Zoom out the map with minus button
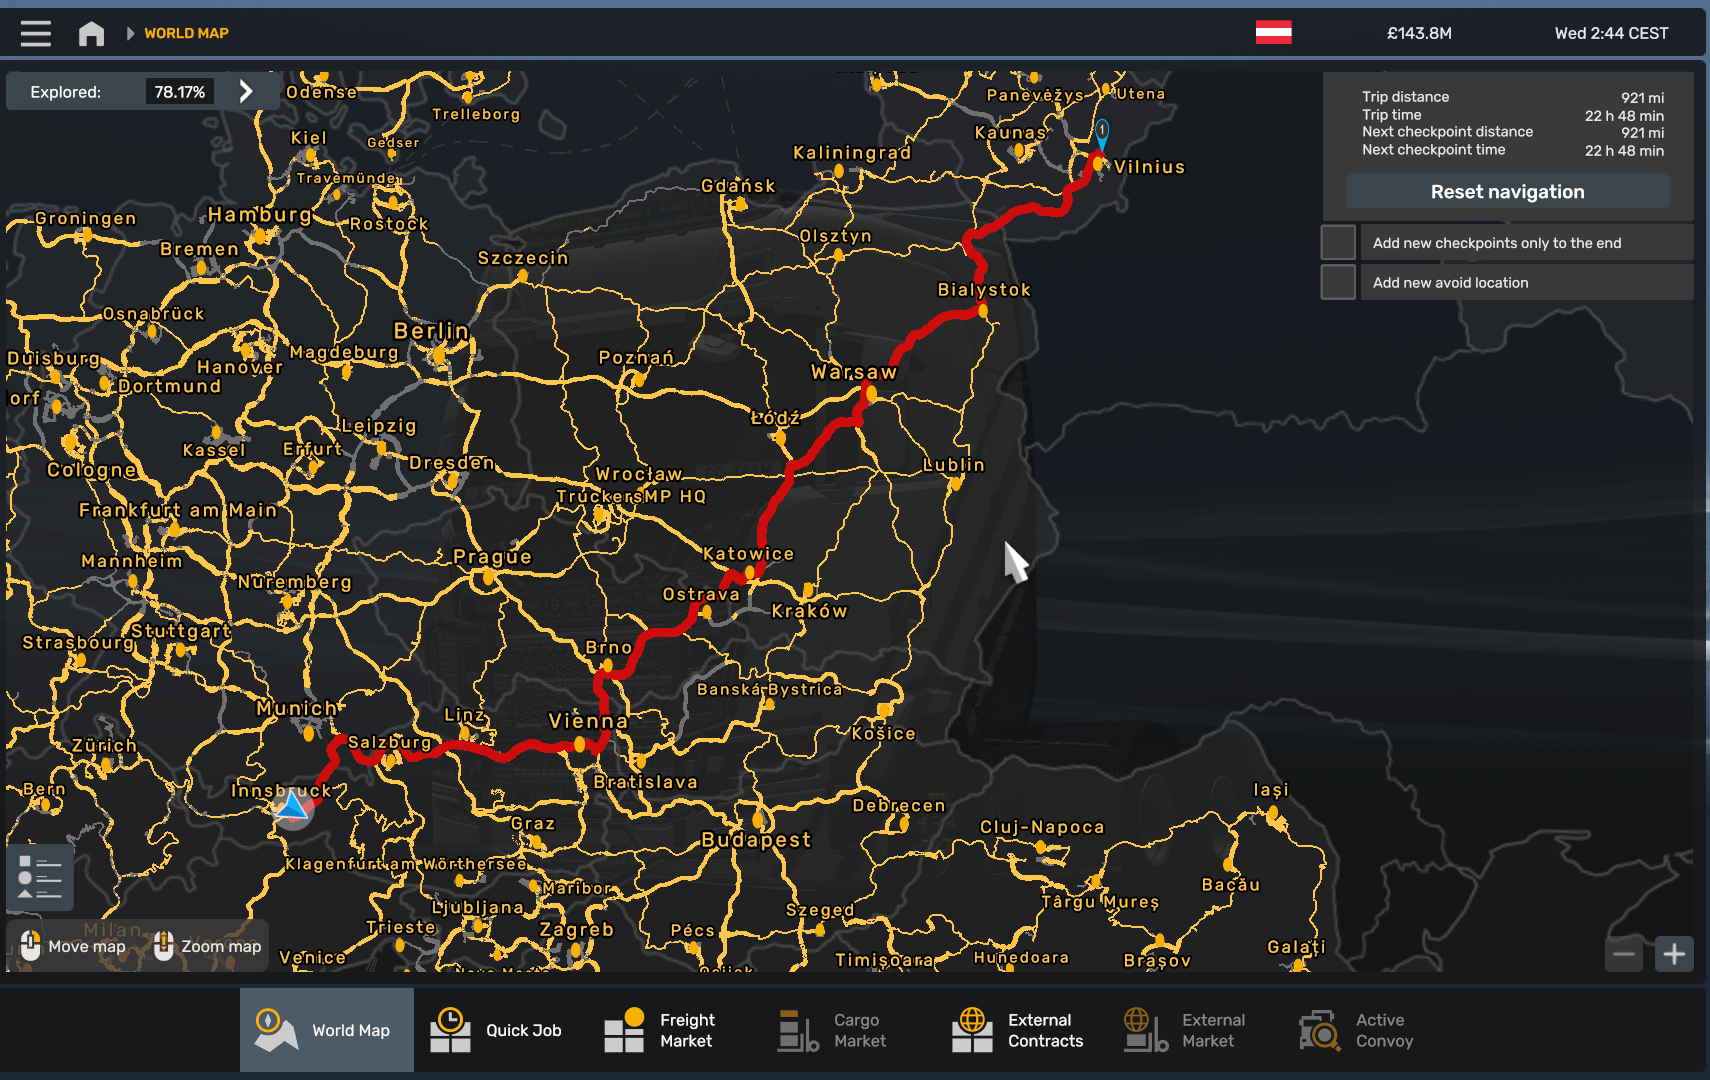Viewport: 1710px width, 1080px height. pyautogui.click(x=1624, y=954)
